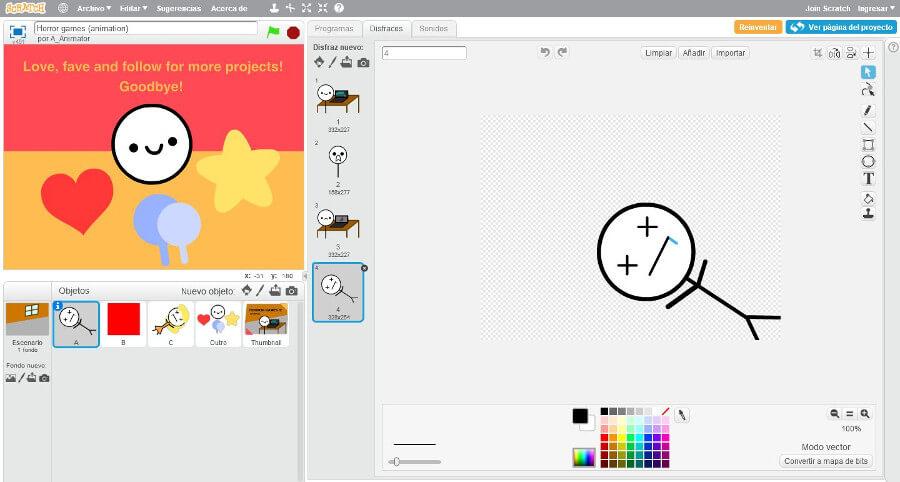900x482 pixels.
Task: Click the Scratch logo
Action: 25,8
